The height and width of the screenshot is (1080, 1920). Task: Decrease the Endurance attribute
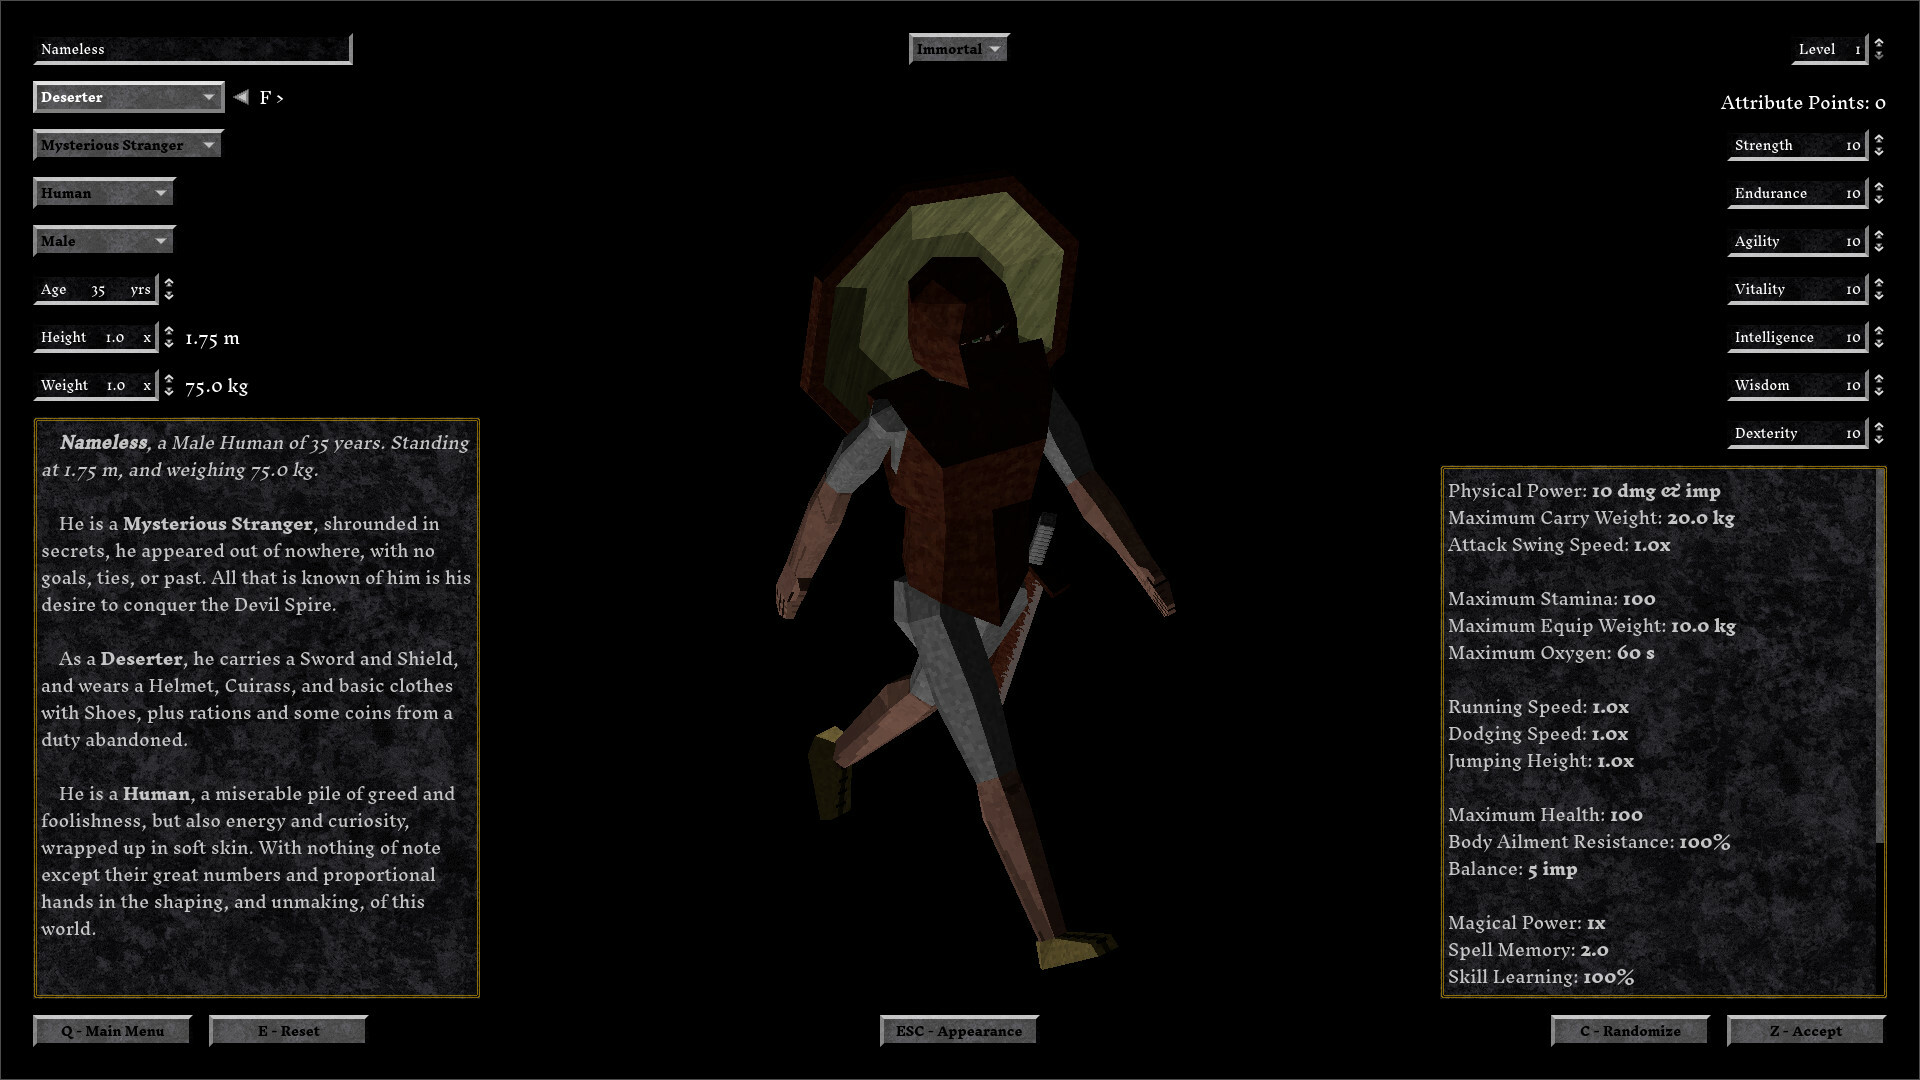coord(1878,200)
